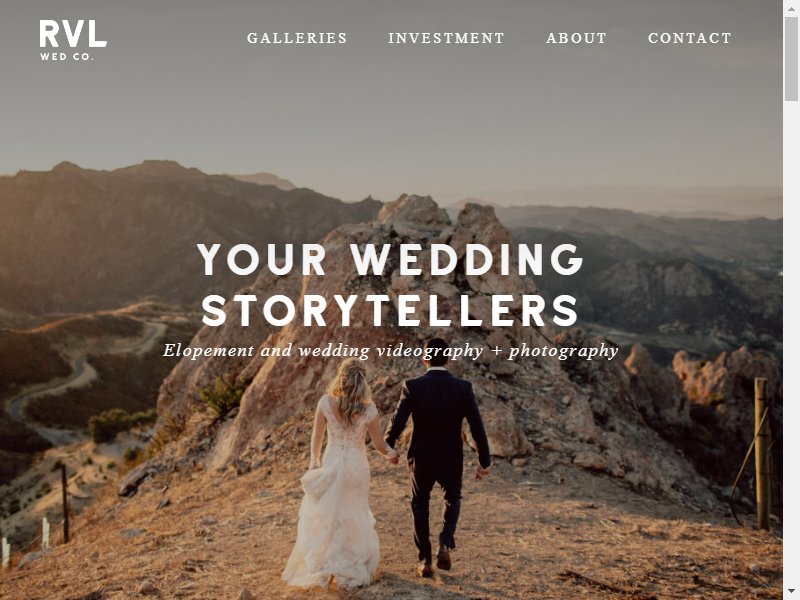Go to the Investment page
800x600 pixels.
point(446,38)
